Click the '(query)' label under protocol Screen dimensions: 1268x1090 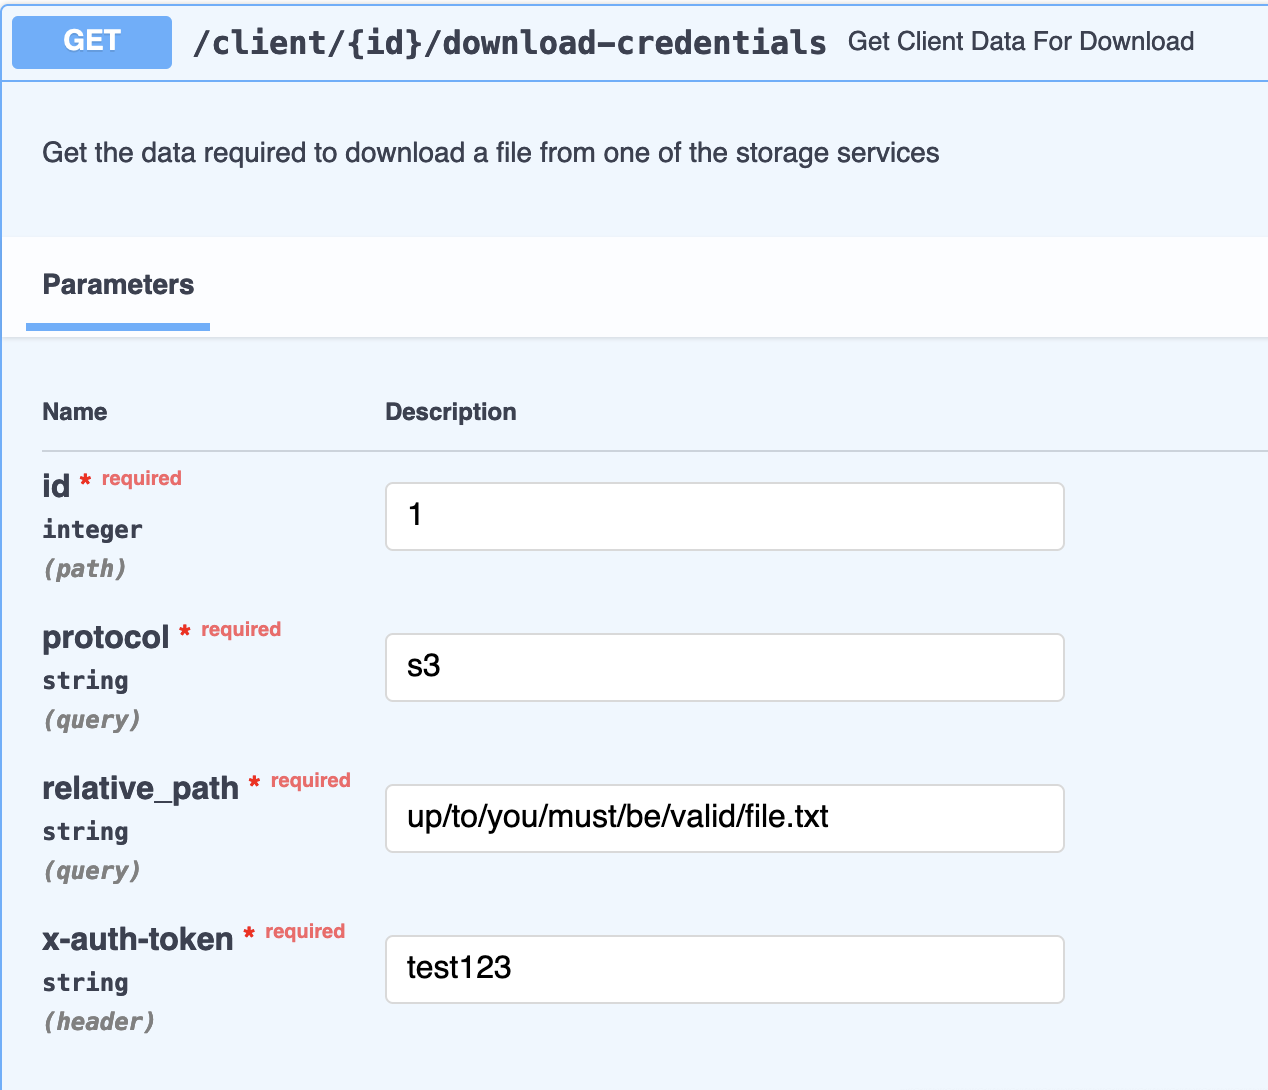tap(92, 720)
